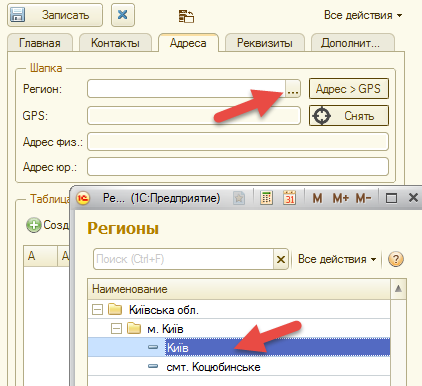
Task: Switch to the Контакты tab
Action: tap(115, 43)
